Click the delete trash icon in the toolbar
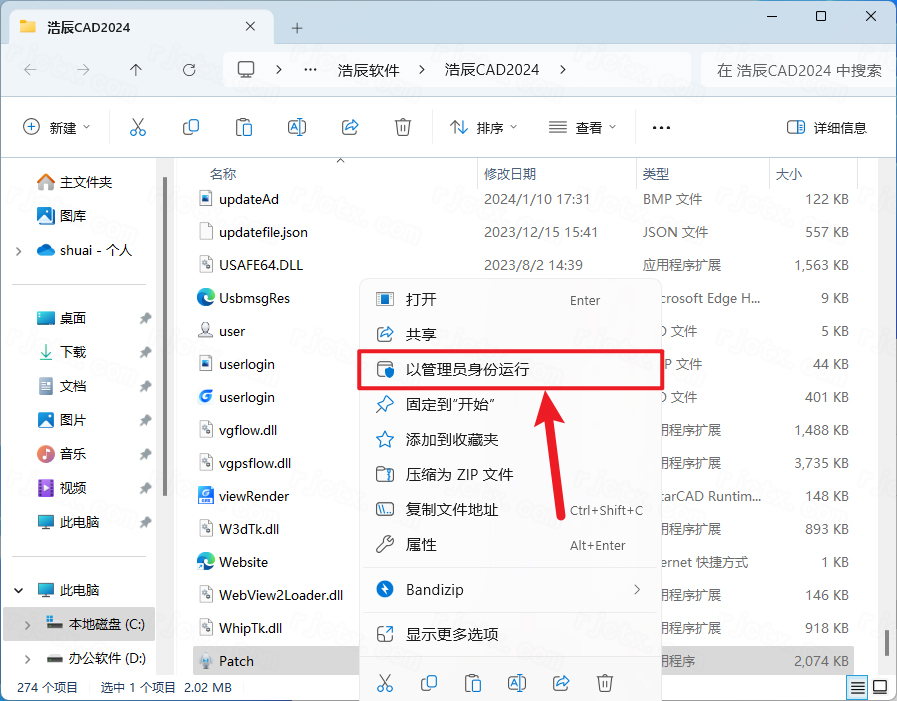 click(x=403, y=127)
